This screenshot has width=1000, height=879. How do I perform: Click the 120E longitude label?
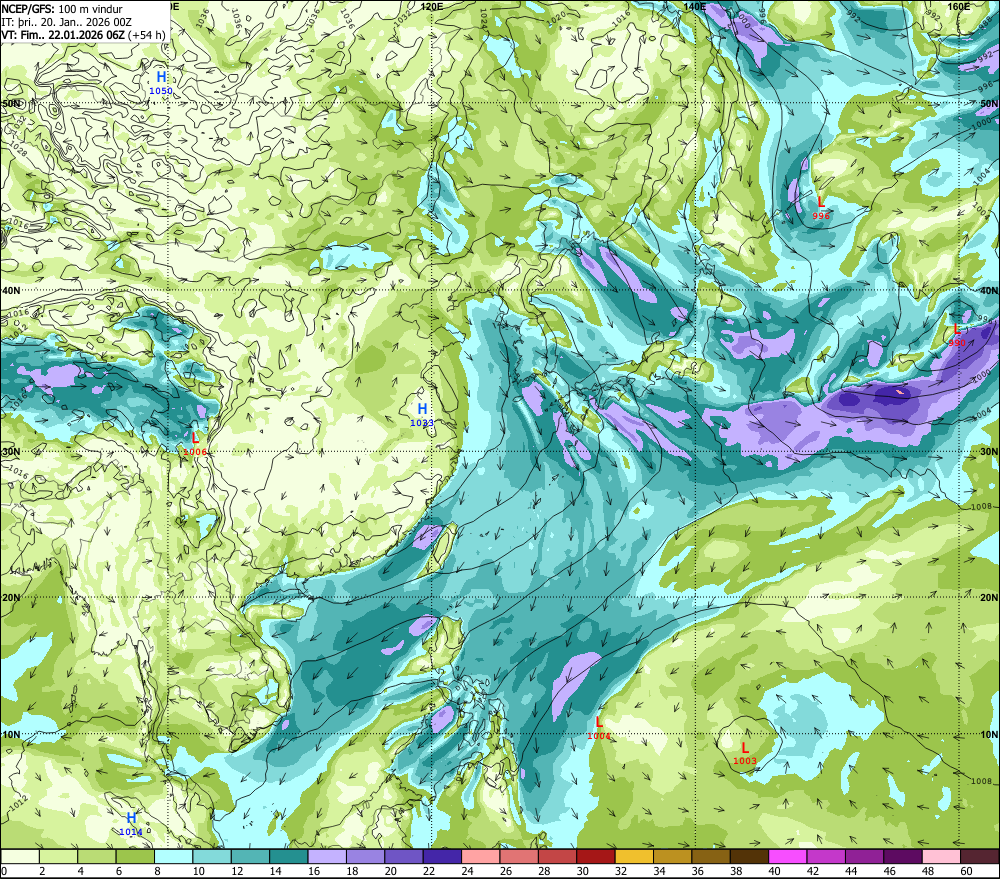432,6
